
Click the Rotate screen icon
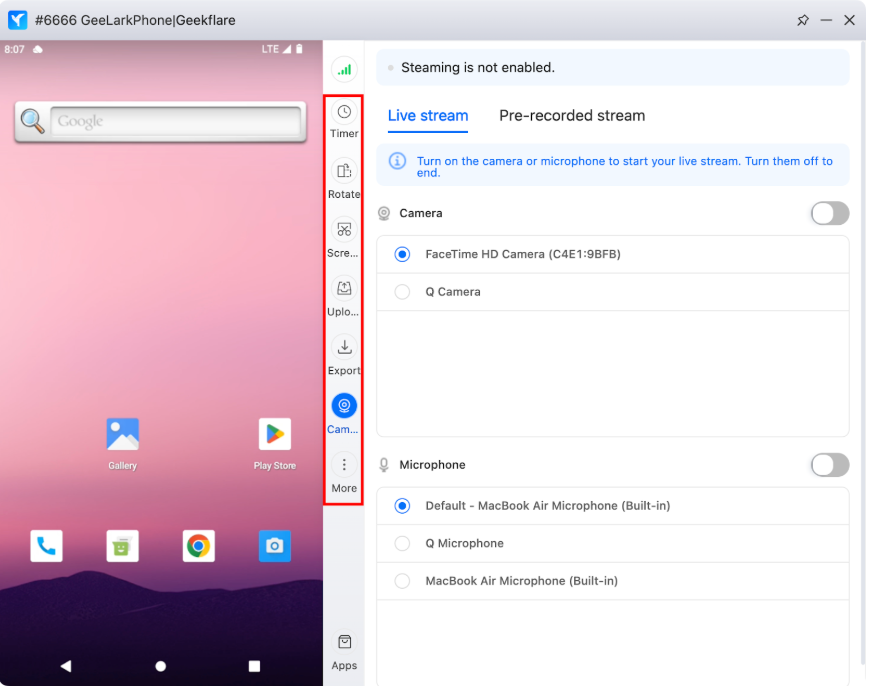[344, 171]
